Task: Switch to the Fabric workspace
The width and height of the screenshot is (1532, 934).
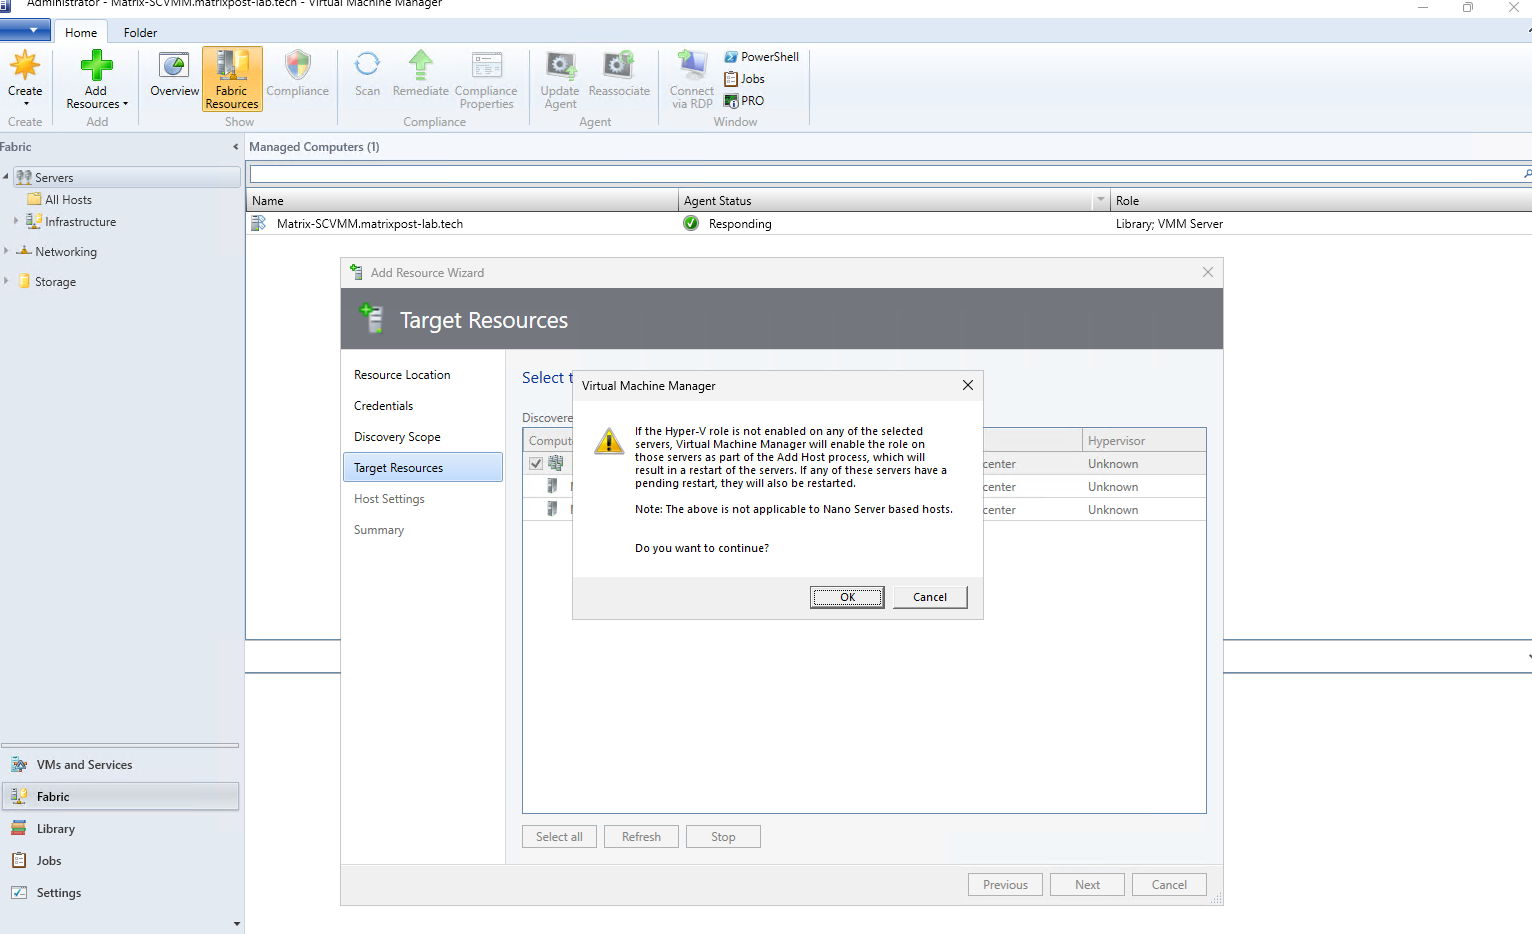Action: (120, 797)
